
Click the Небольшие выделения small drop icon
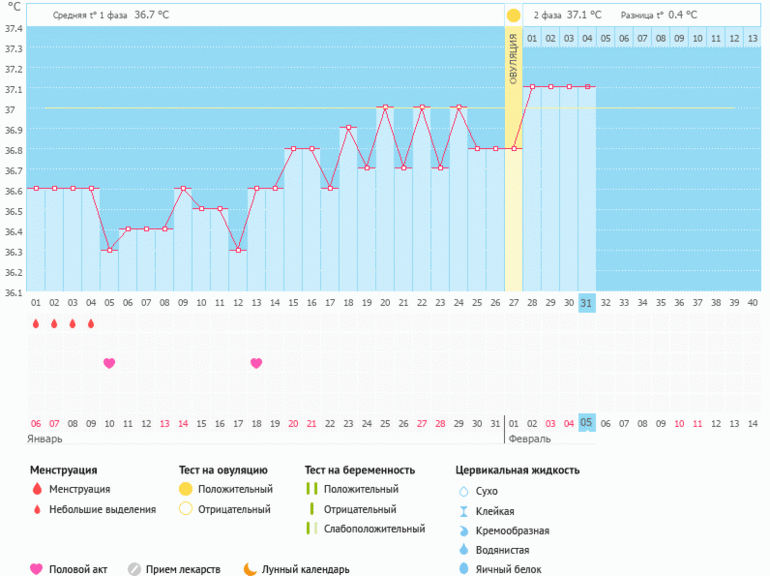click(37, 510)
